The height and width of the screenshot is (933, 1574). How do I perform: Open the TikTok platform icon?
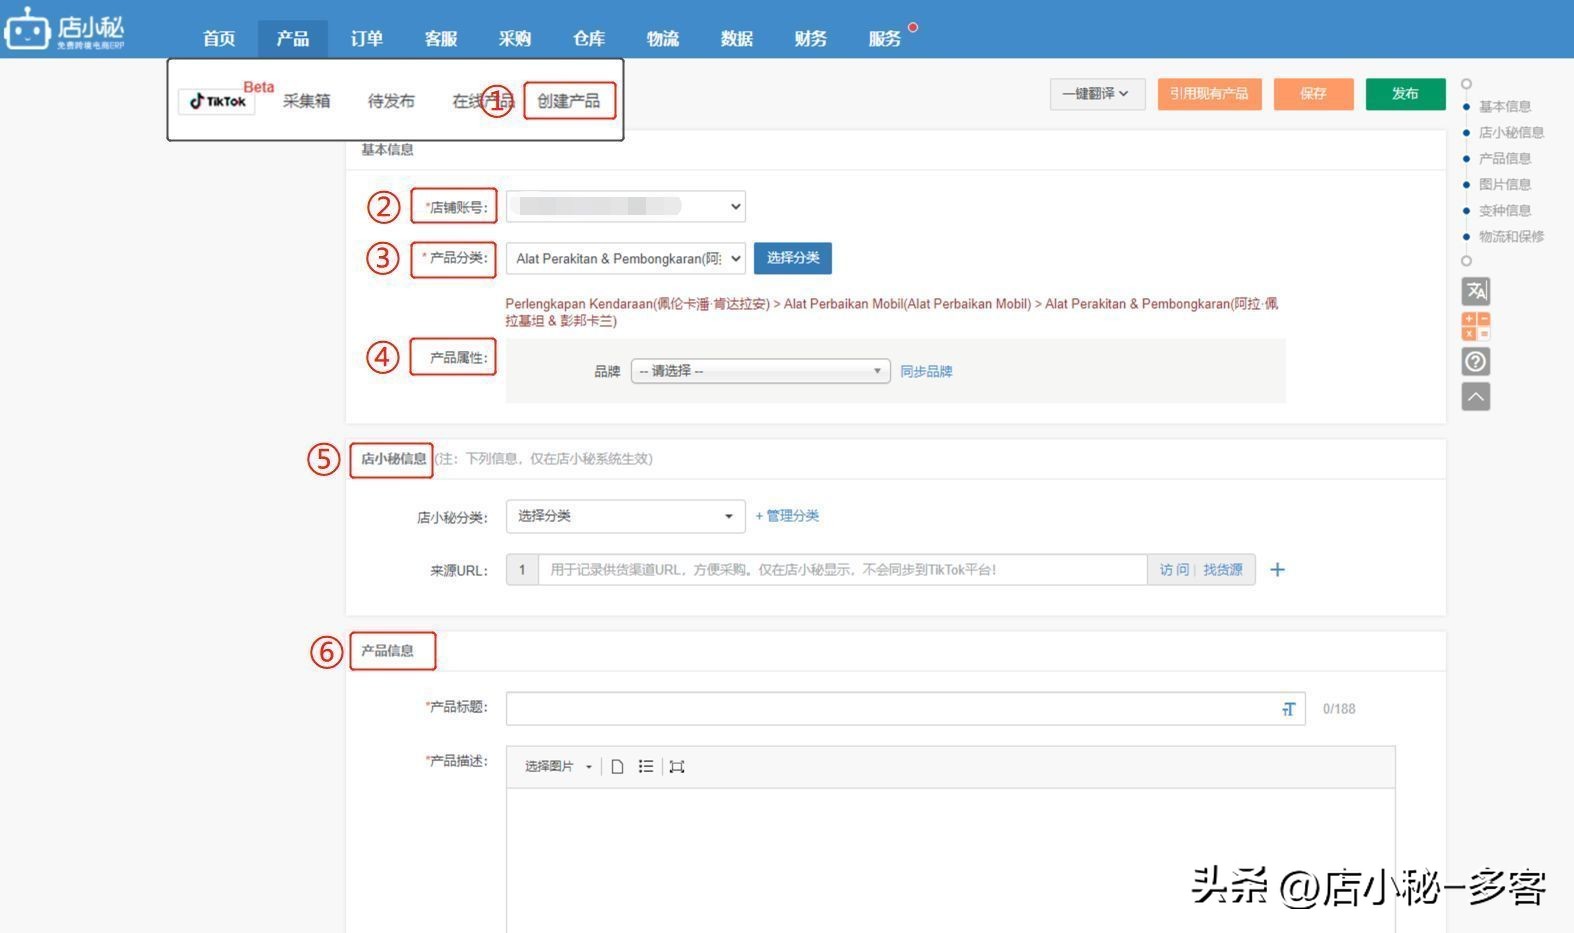point(217,101)
